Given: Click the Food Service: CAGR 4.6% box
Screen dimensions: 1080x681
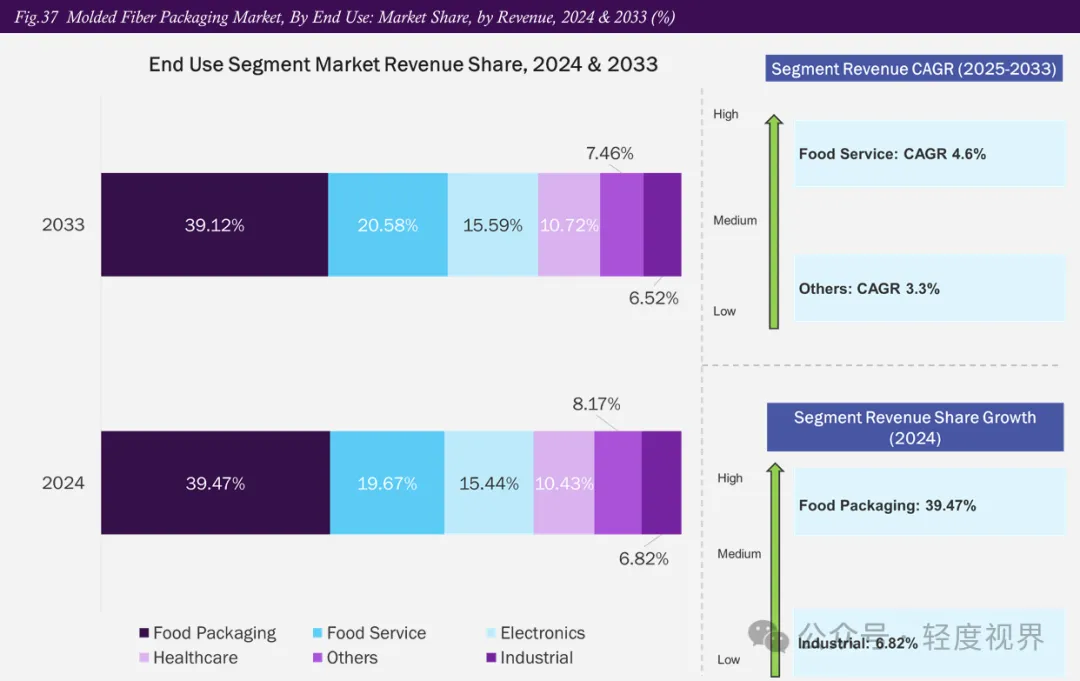Looking at the screenshot, I should tap(930, 154).
